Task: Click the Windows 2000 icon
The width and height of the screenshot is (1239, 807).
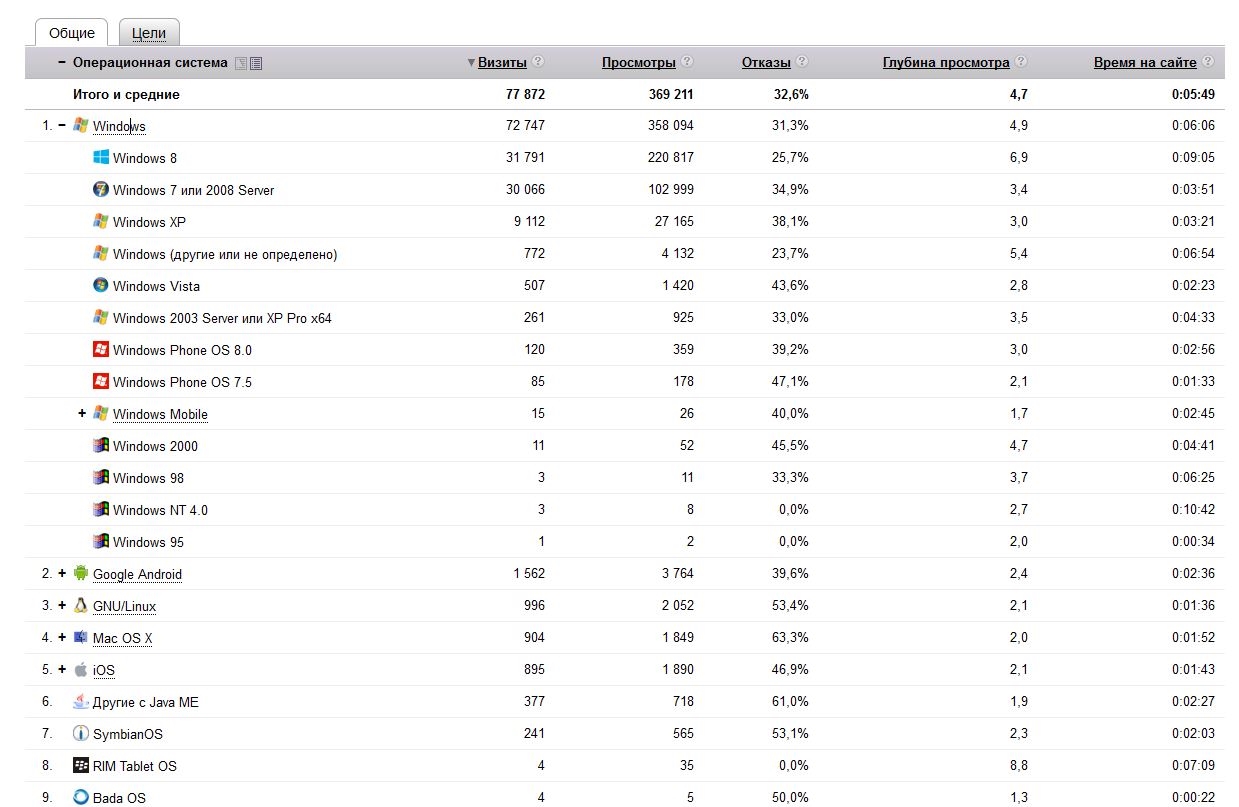Action: tap(101, 445)
